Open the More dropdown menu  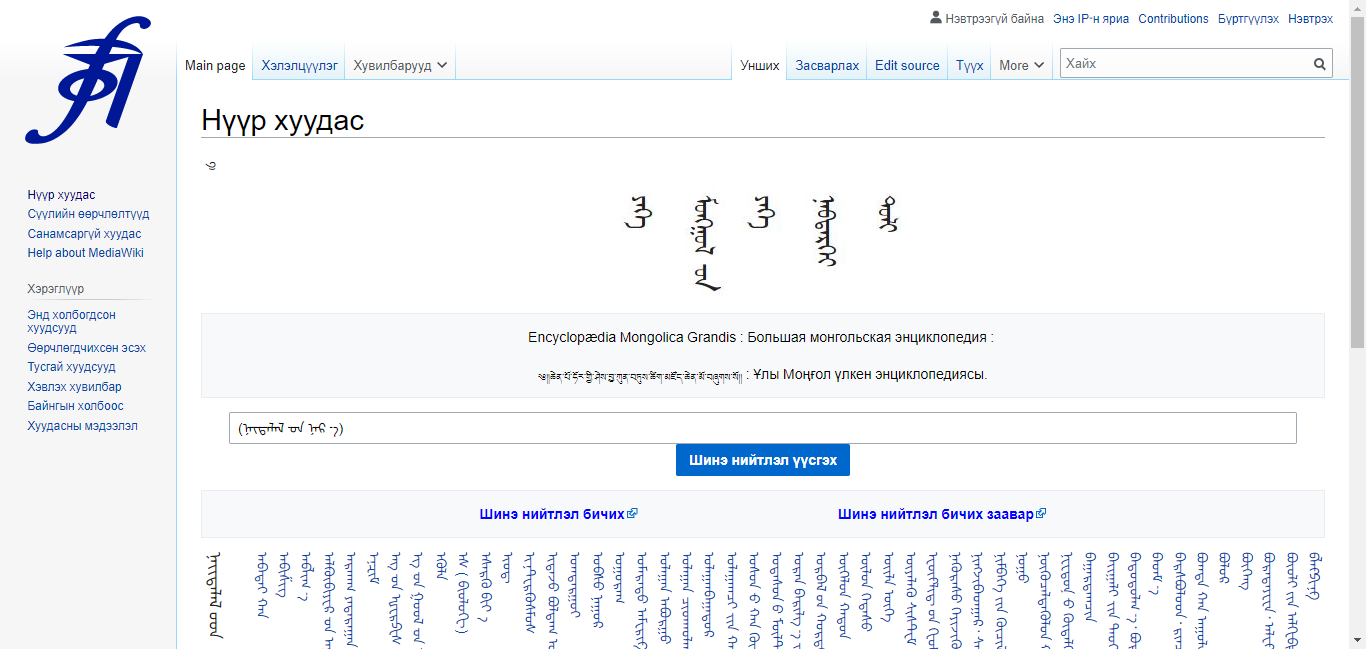[1021, 65]
